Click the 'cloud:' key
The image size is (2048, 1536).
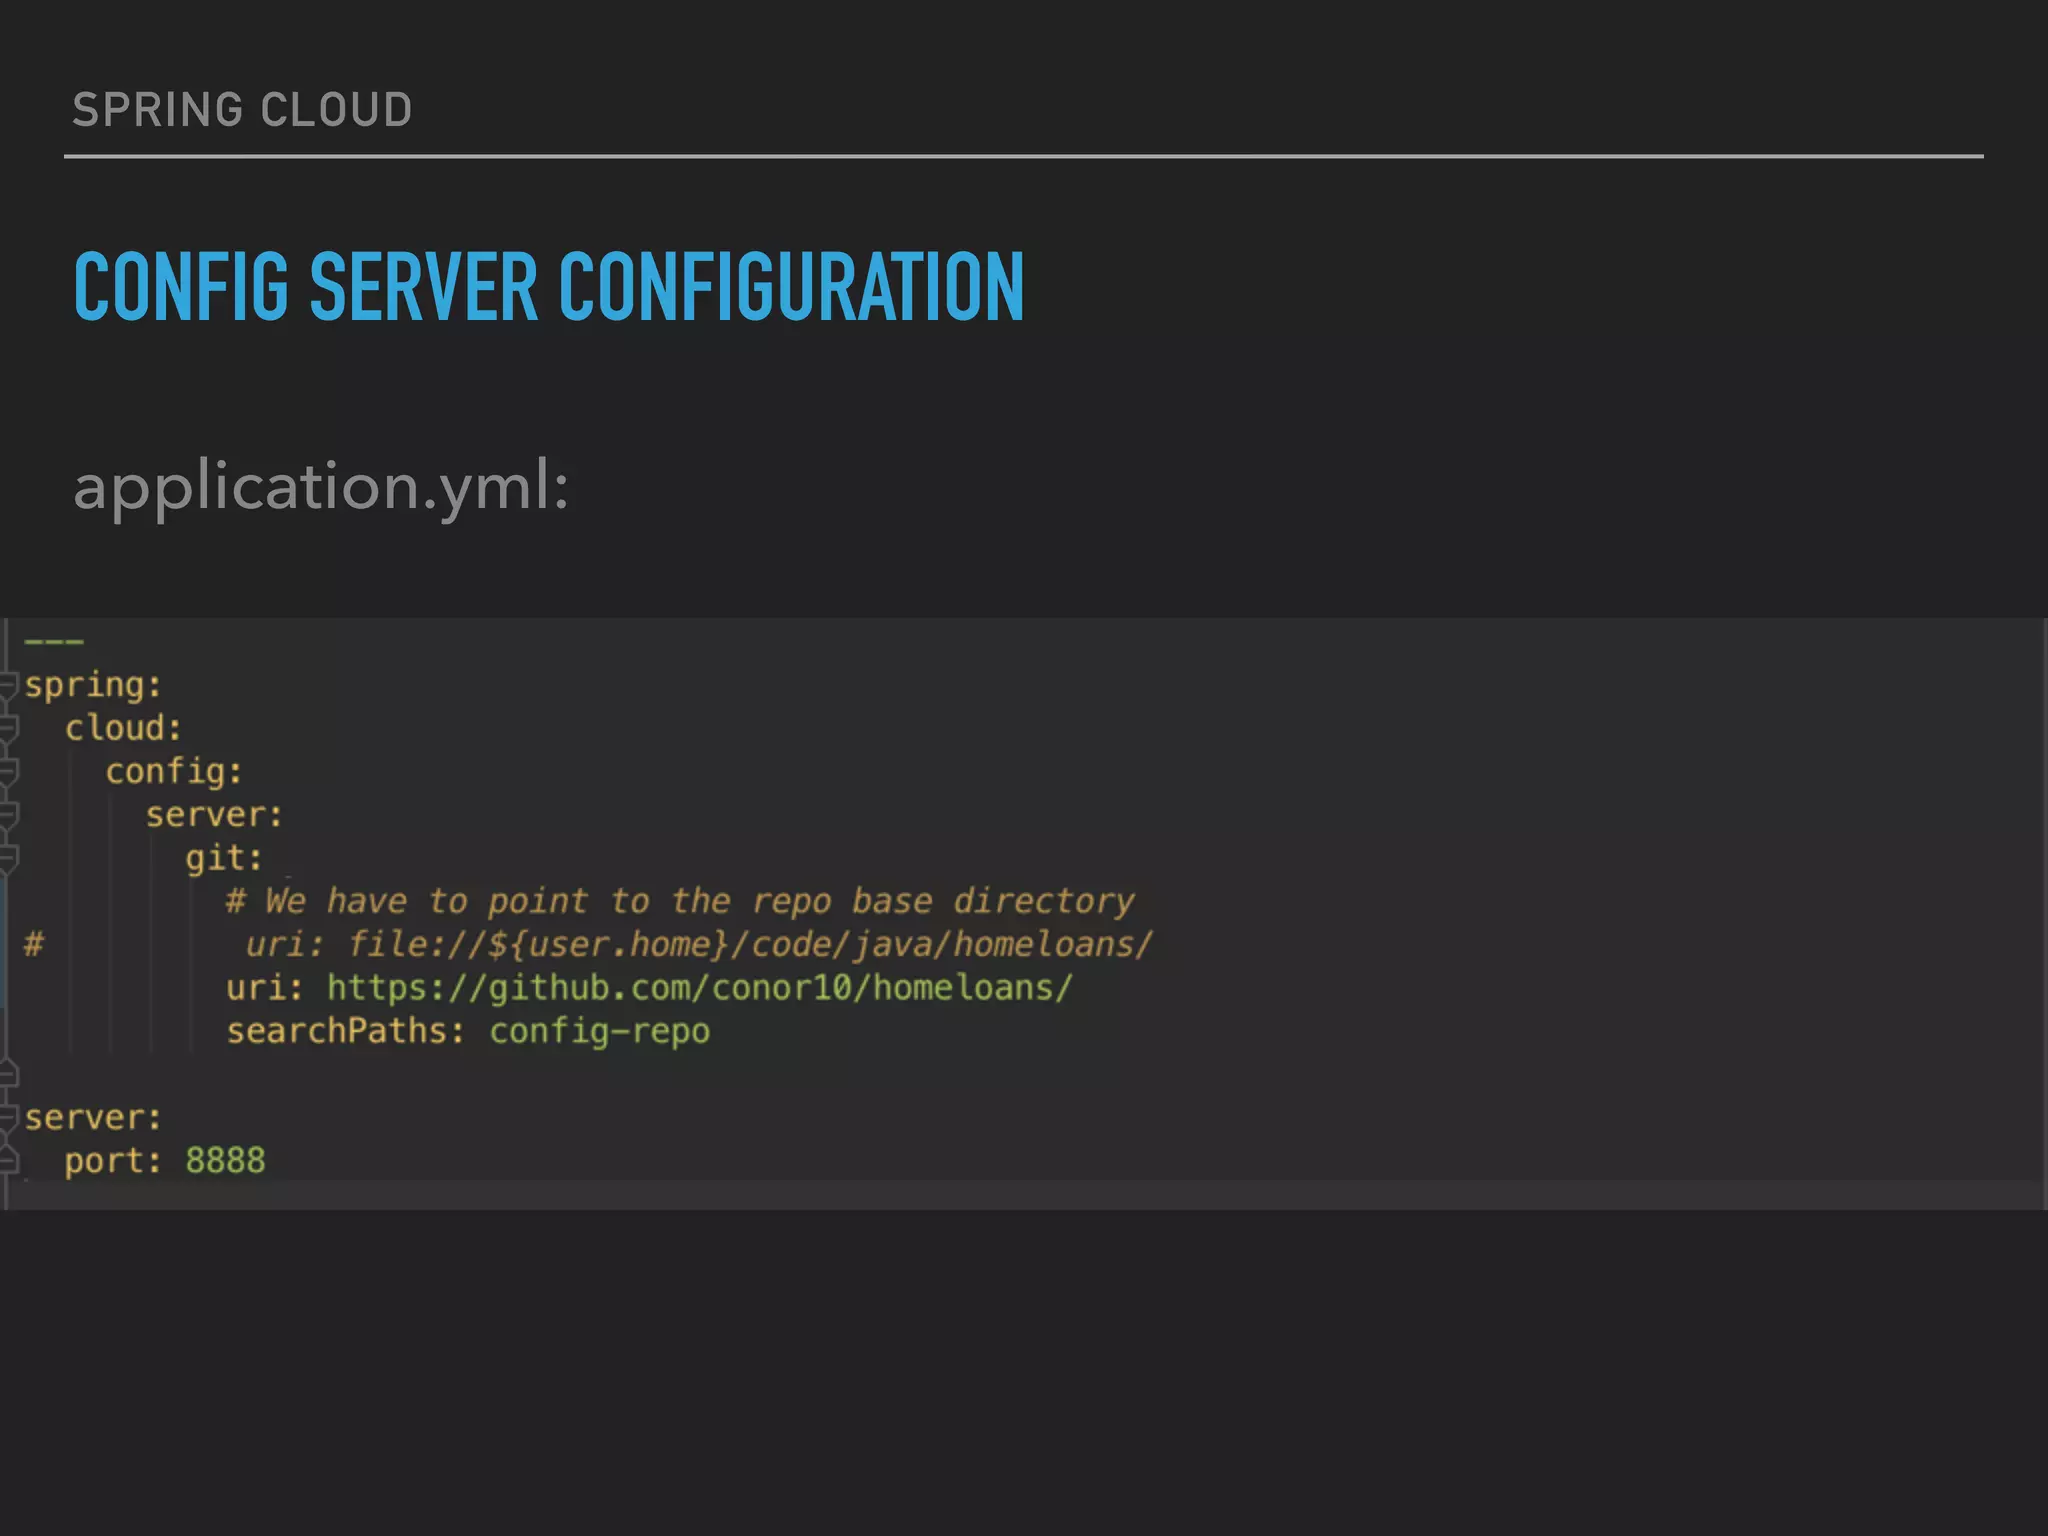point(123,728)
